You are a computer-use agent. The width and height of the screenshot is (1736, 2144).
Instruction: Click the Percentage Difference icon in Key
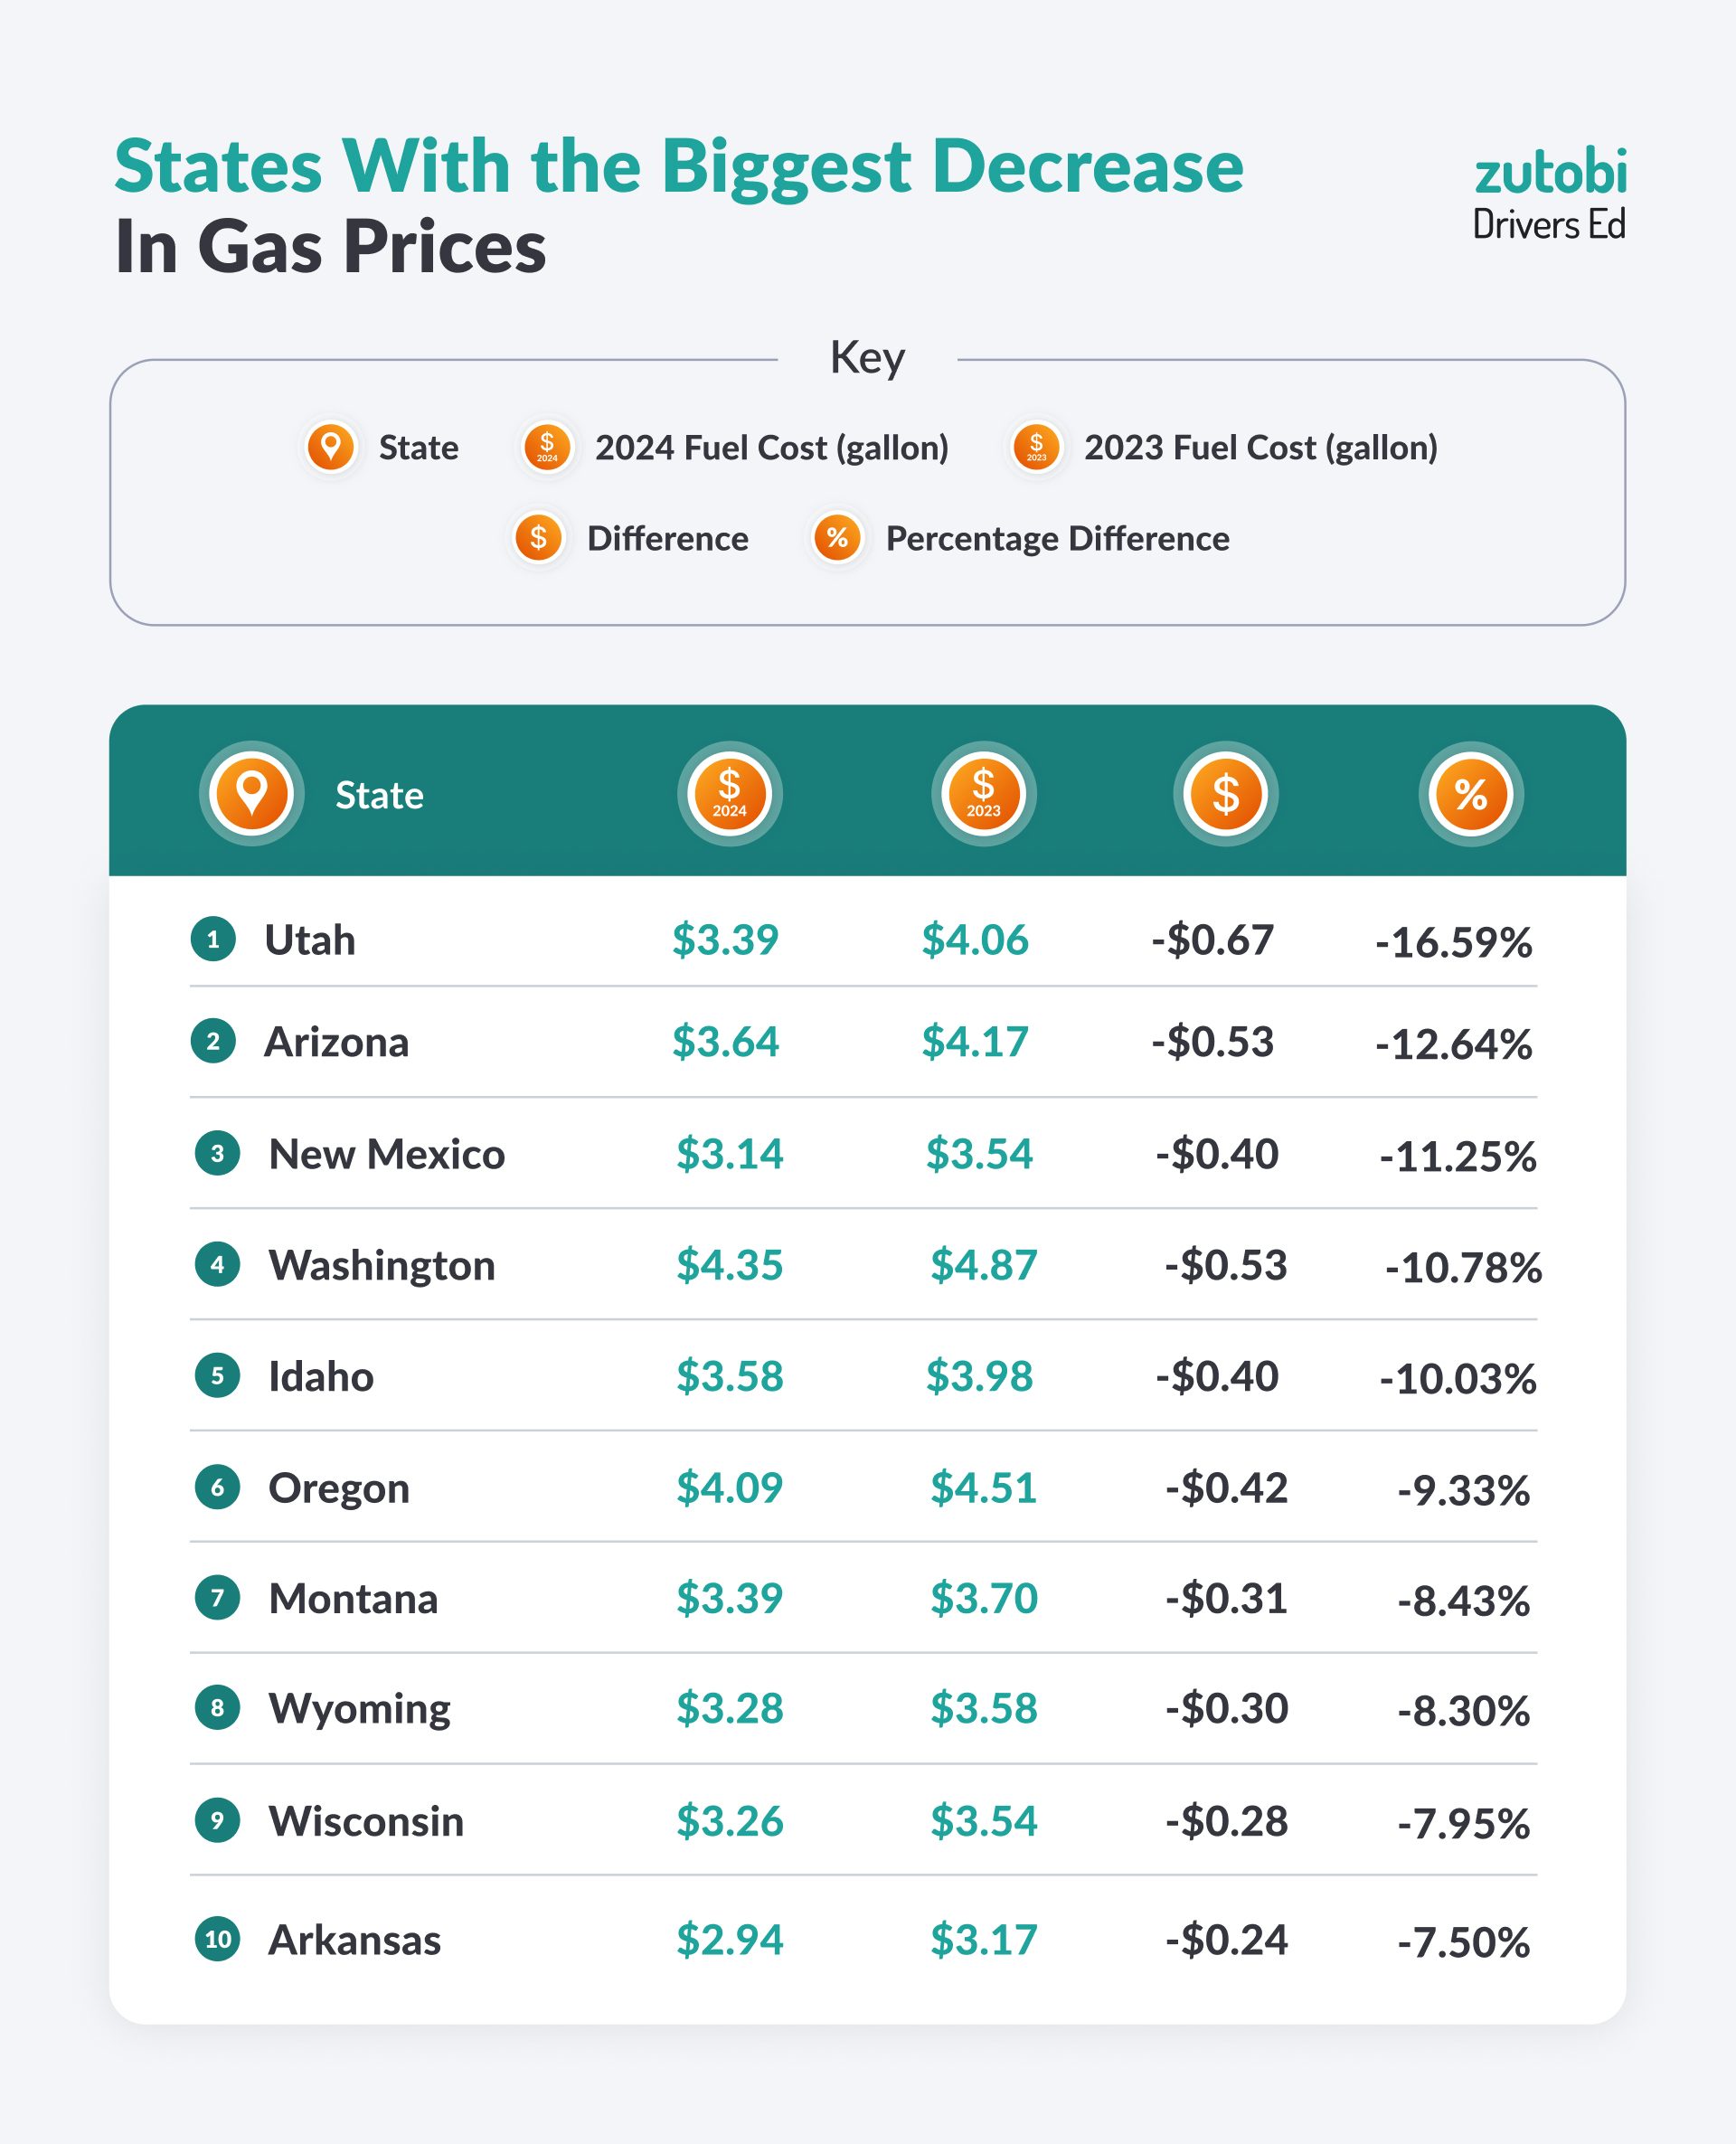[x=837, y=537]
